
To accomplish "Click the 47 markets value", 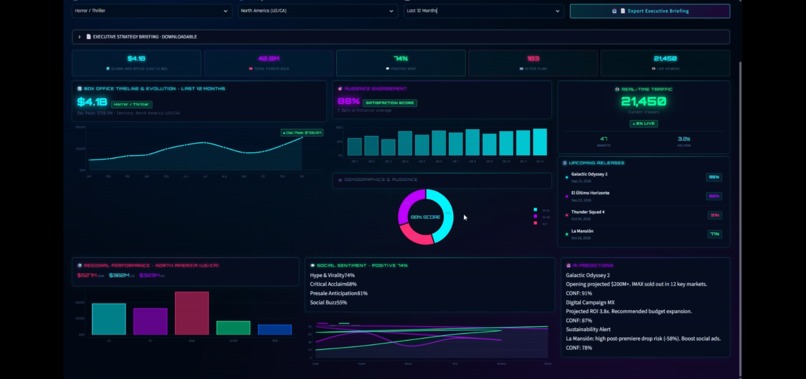I will coord(603,139).
